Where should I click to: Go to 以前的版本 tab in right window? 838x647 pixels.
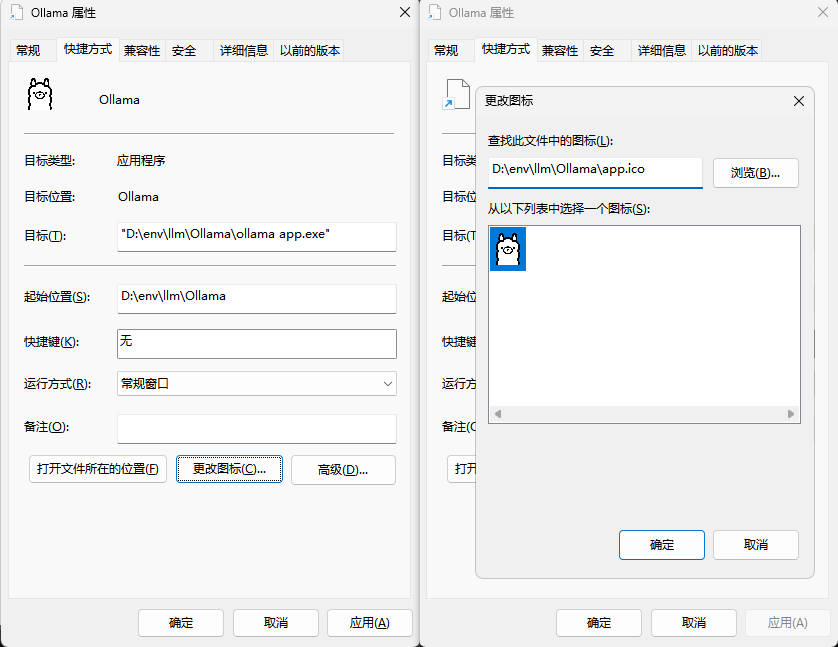(728, 50)
